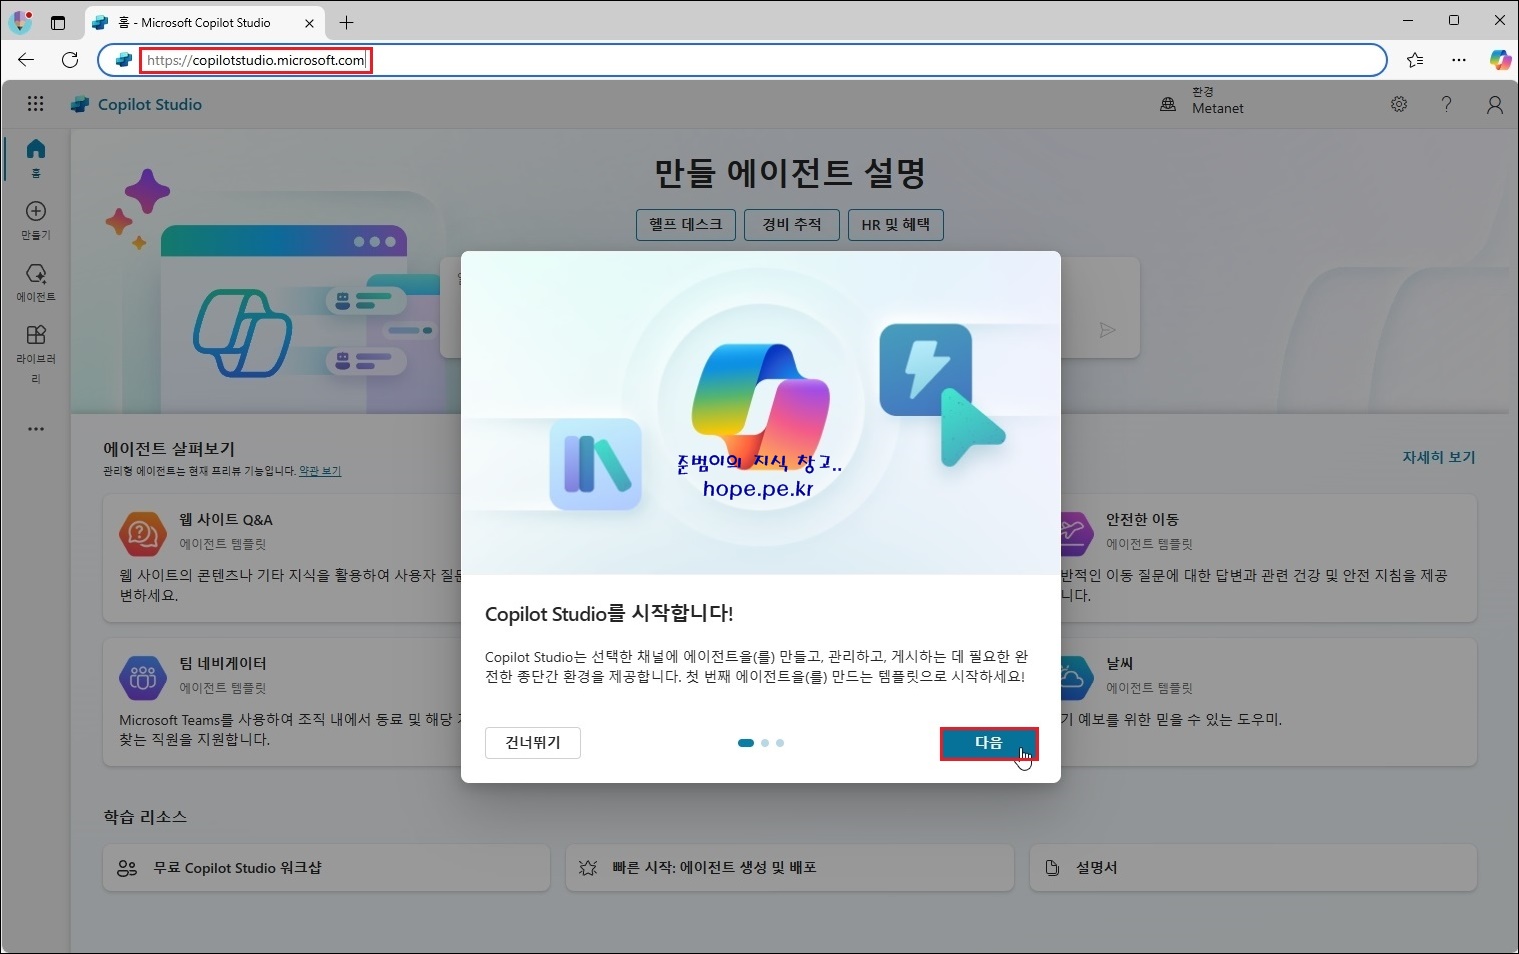Open the help question mark icon
This screenshot has width=1519, height=954.
[1446, 104]
